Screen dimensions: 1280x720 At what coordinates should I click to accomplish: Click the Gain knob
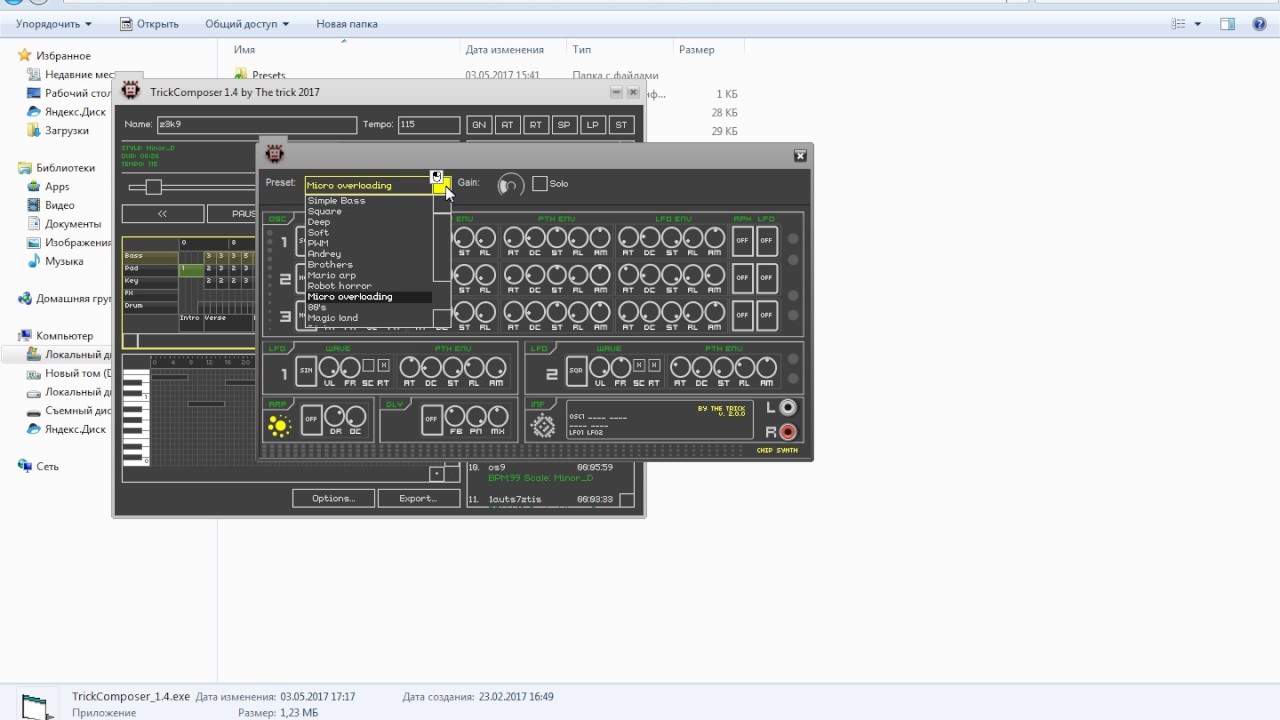(510, 185)
